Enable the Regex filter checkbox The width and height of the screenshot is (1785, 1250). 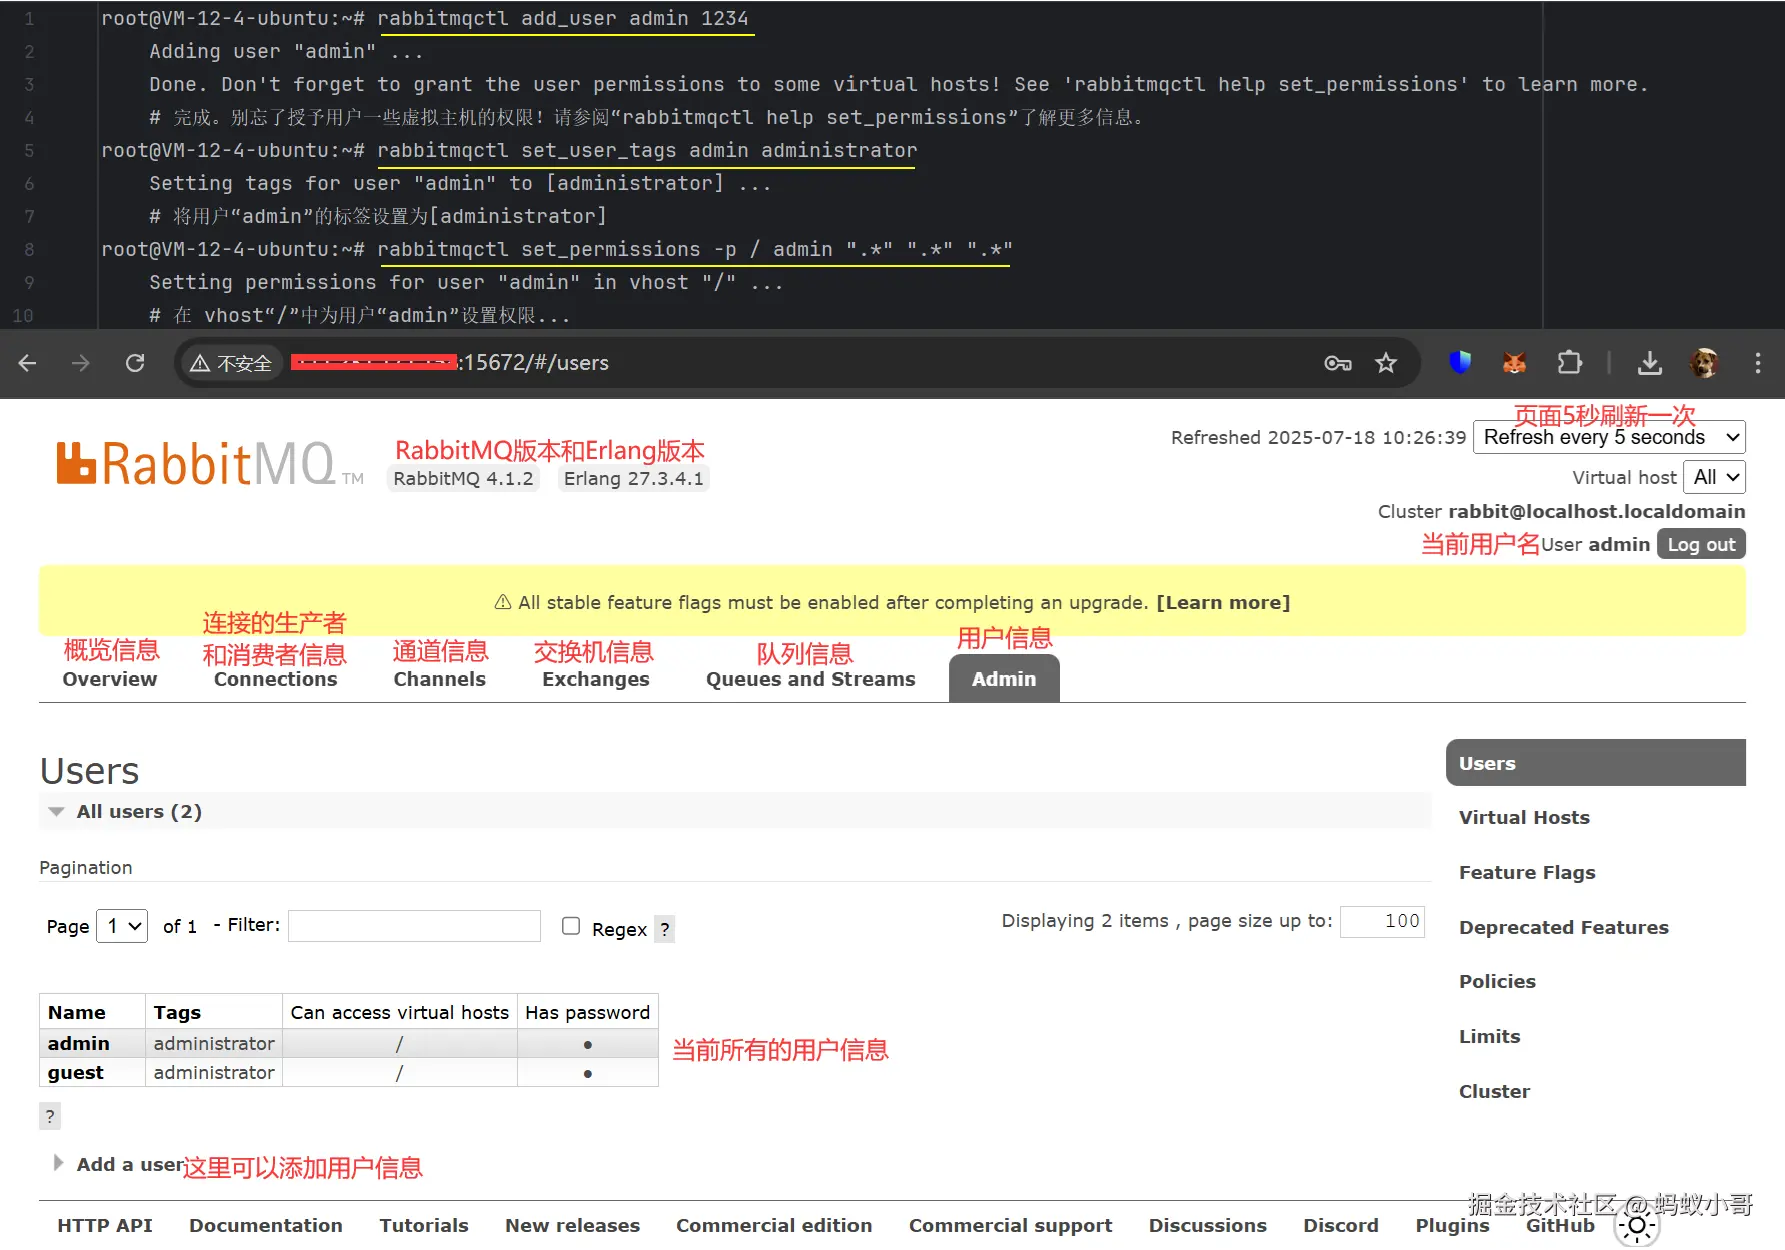tap(571, 926)
